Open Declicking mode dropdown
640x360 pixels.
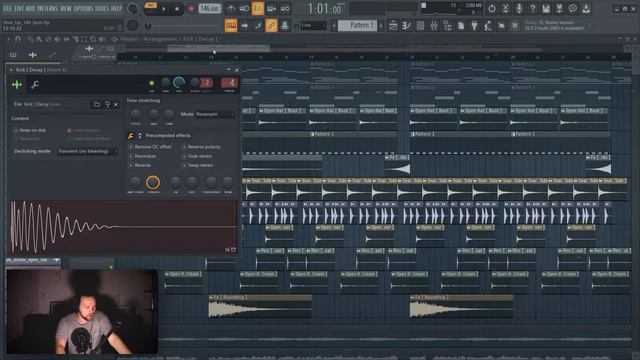[87, 151]
